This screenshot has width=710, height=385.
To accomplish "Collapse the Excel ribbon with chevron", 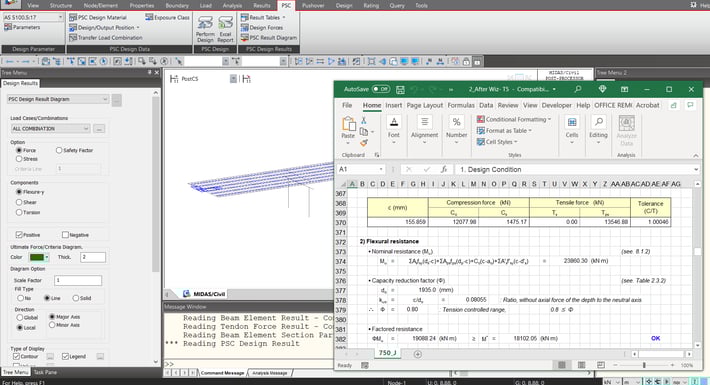I will [696, 155].
